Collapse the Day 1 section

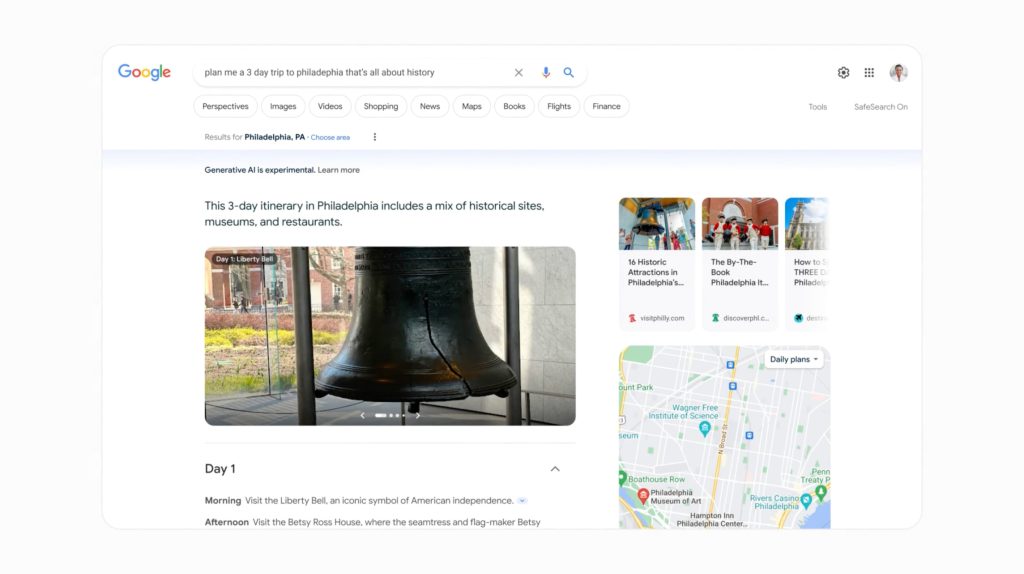click(x=555, y=469)
